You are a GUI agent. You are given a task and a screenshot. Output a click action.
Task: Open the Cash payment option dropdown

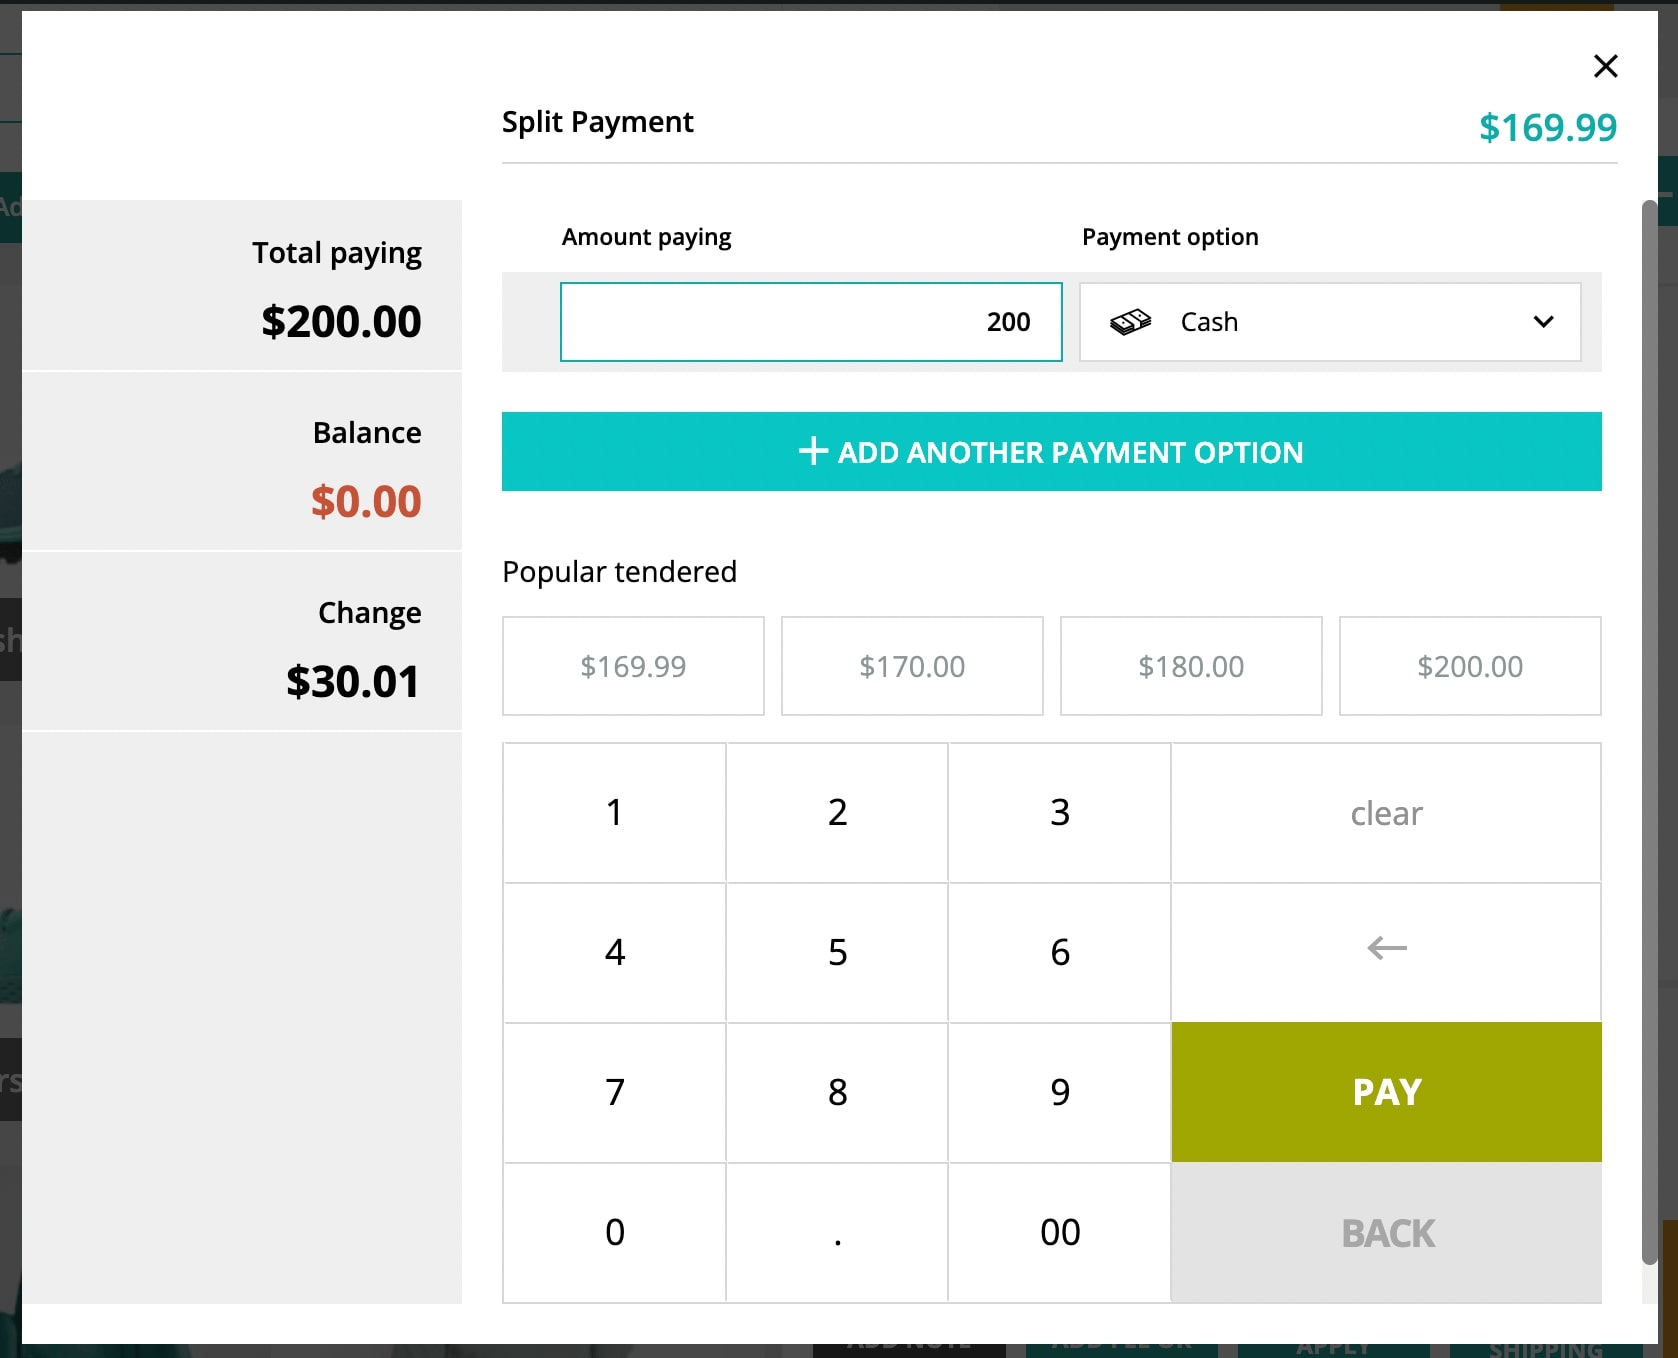[x=1330, y=322]
